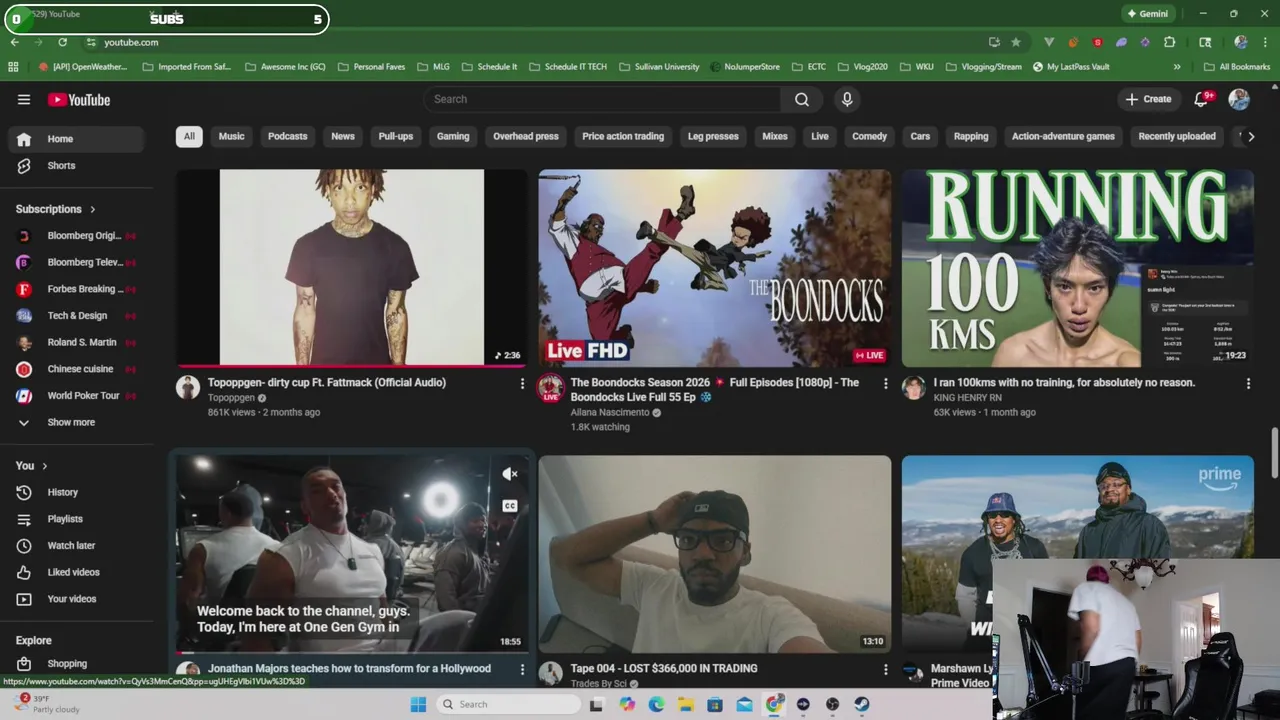Open the Running 100 KMS thumbnail
Screen dimensions: 1280x720
(1077, 268)
